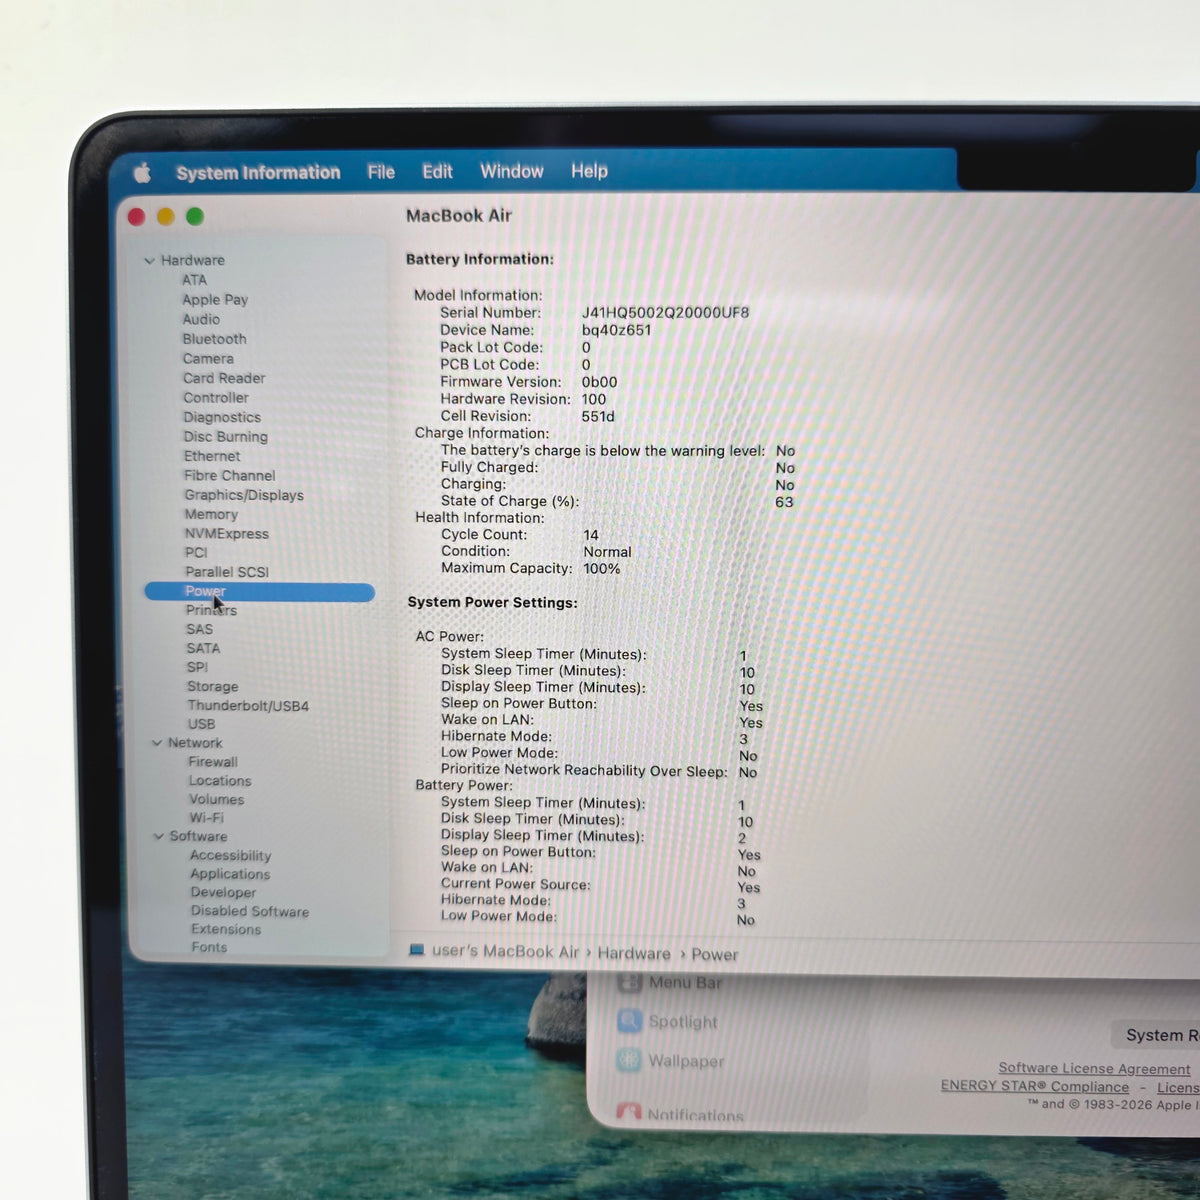Screen dimensions: 1200x1200
Task: Click the device name bq40z651
Action: click(x=616, y=330)
